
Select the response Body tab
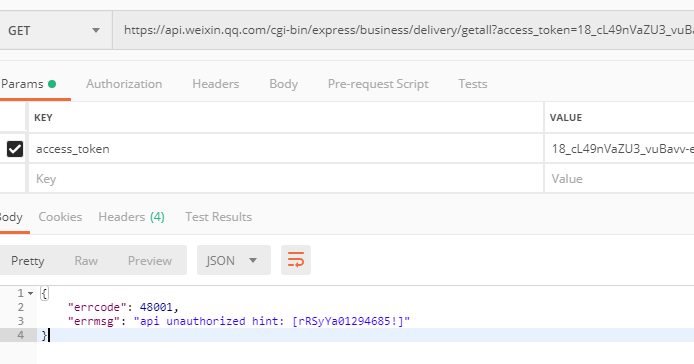pyautogui.click(x=11, y=217)
